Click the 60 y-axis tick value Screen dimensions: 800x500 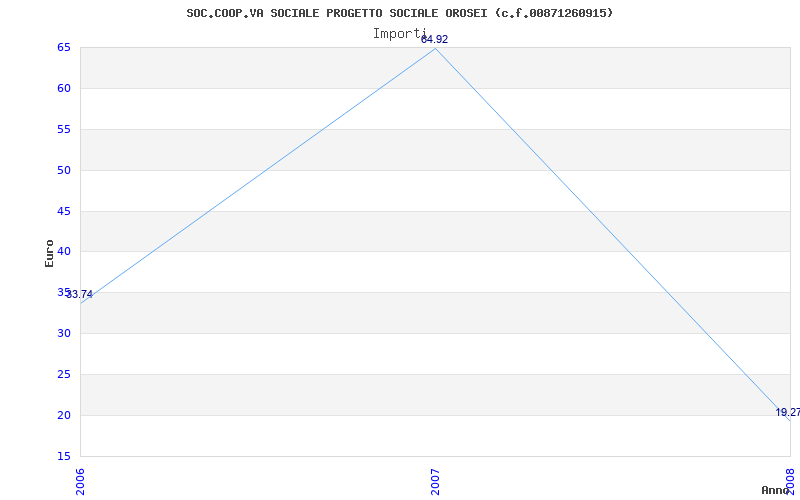point(64,88)
